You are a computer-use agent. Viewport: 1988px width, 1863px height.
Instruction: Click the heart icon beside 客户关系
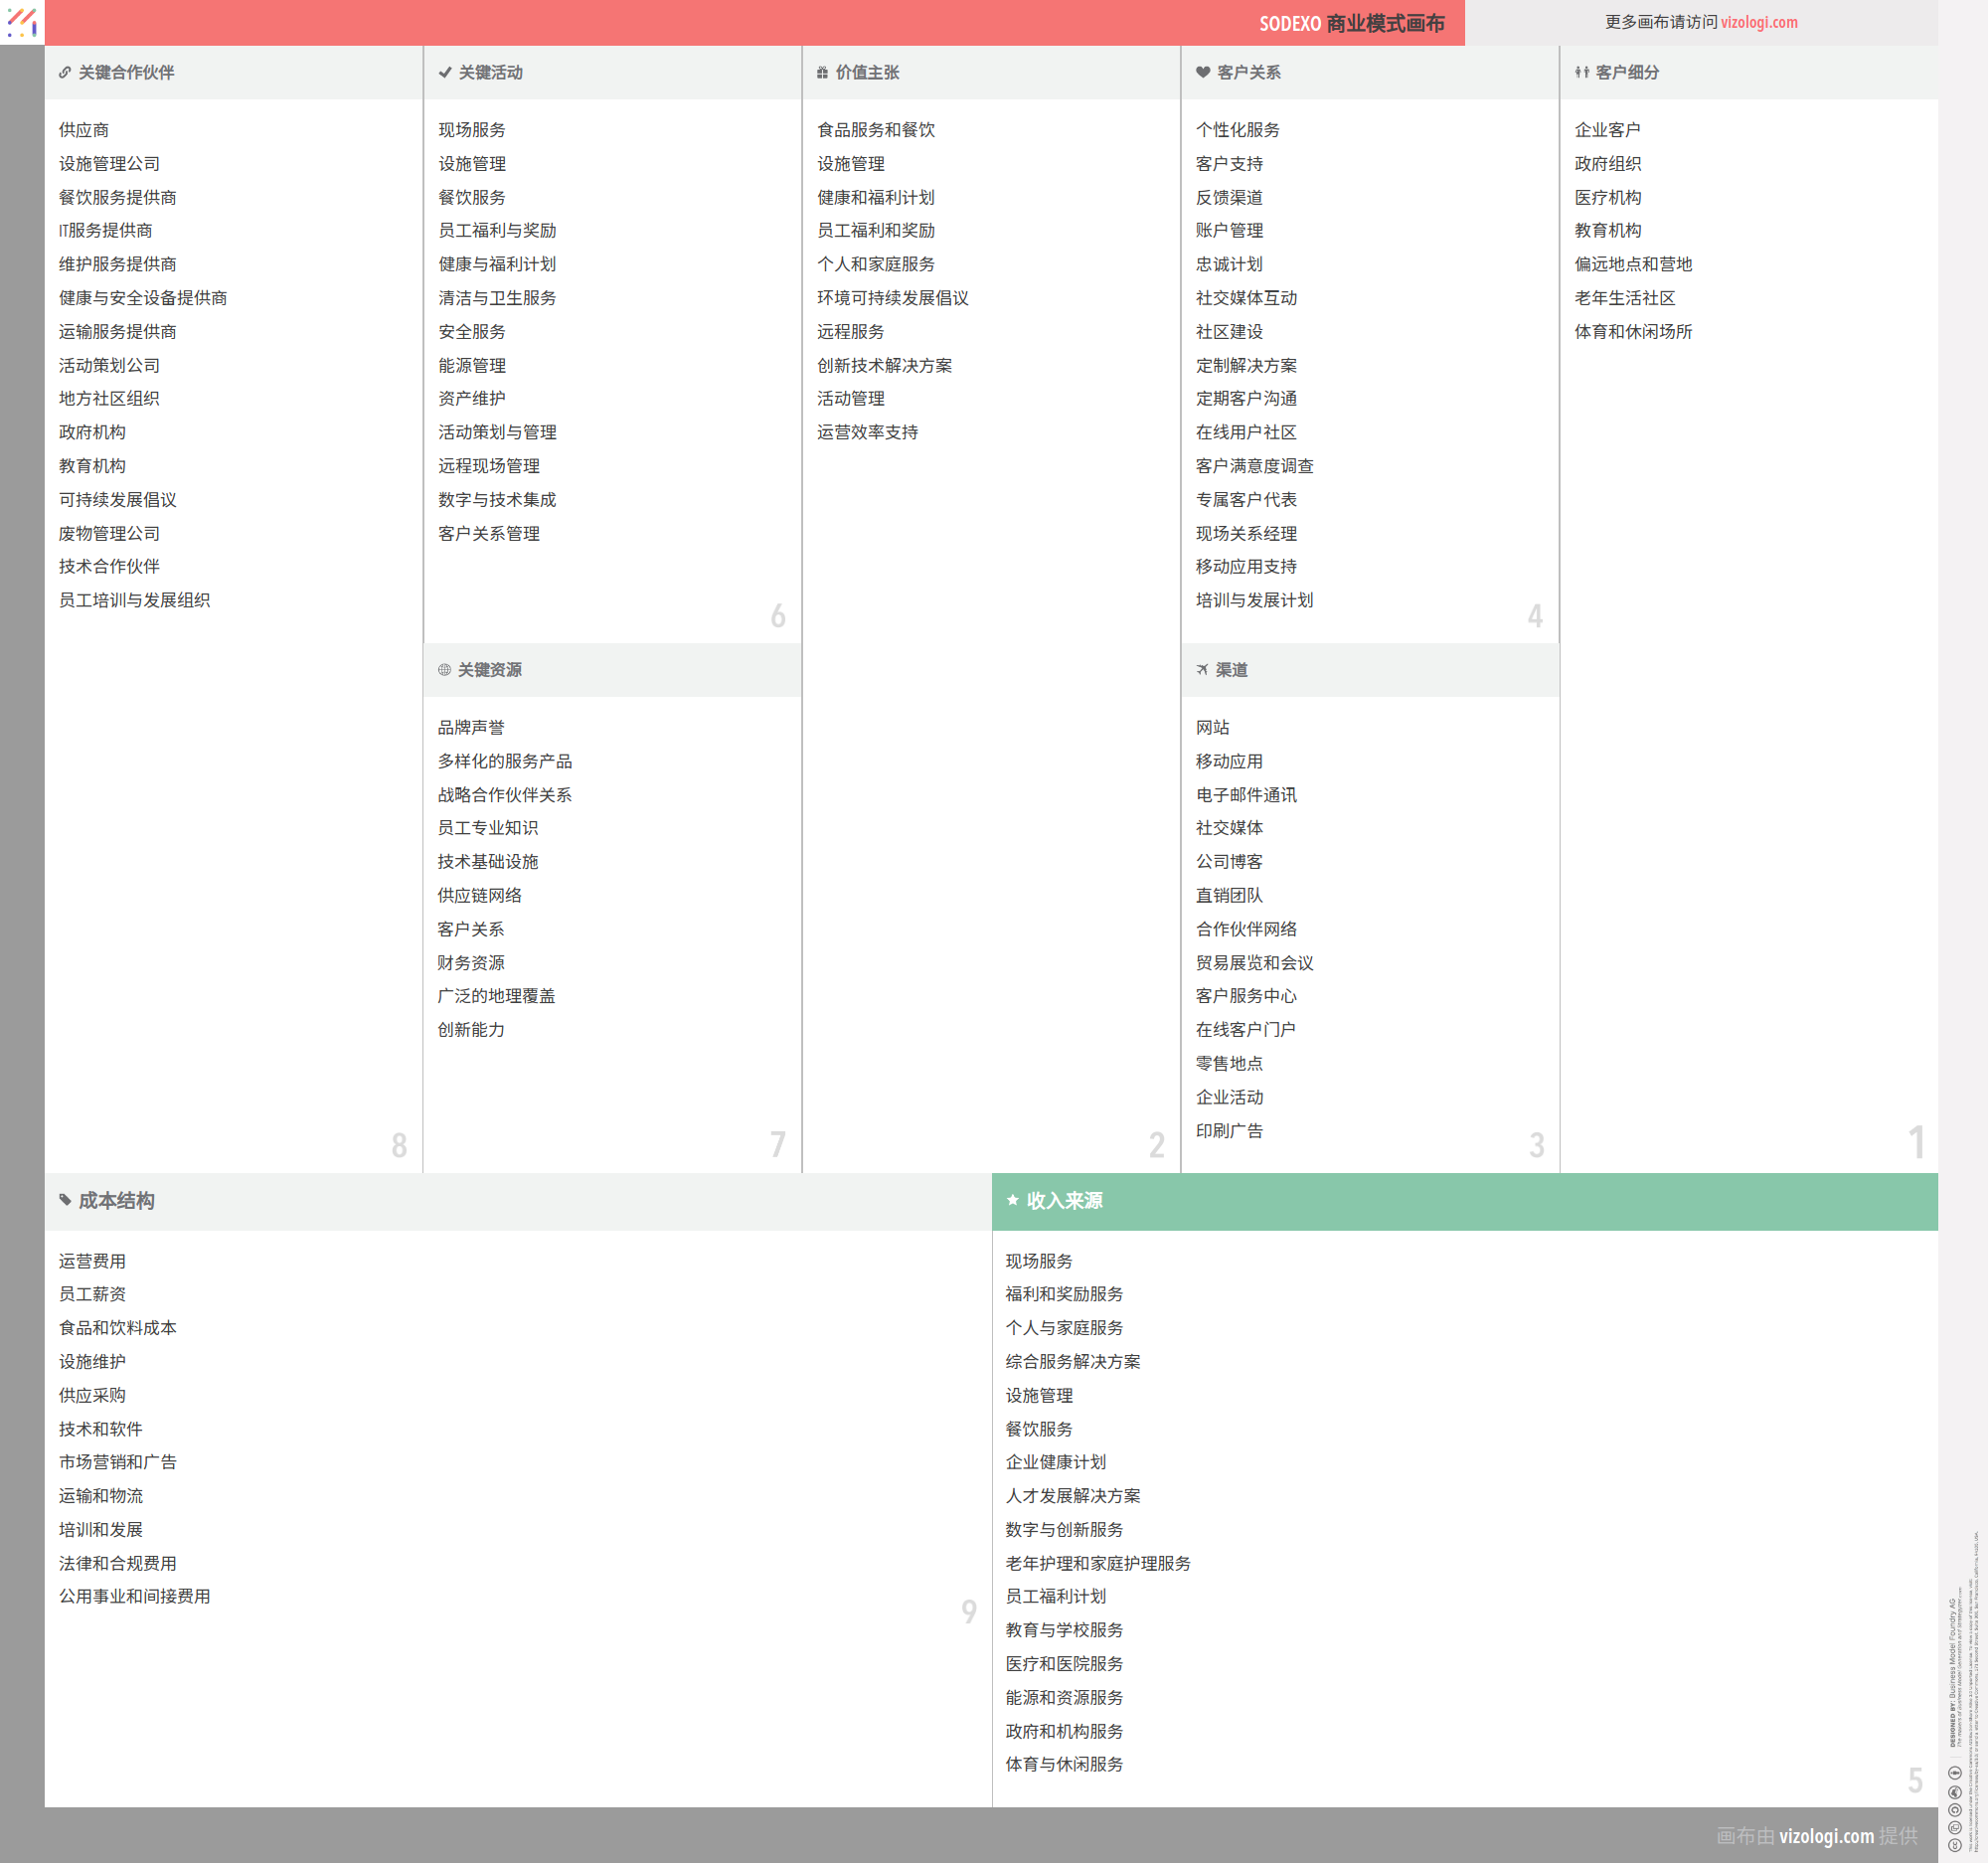(x=1203, y=73)
